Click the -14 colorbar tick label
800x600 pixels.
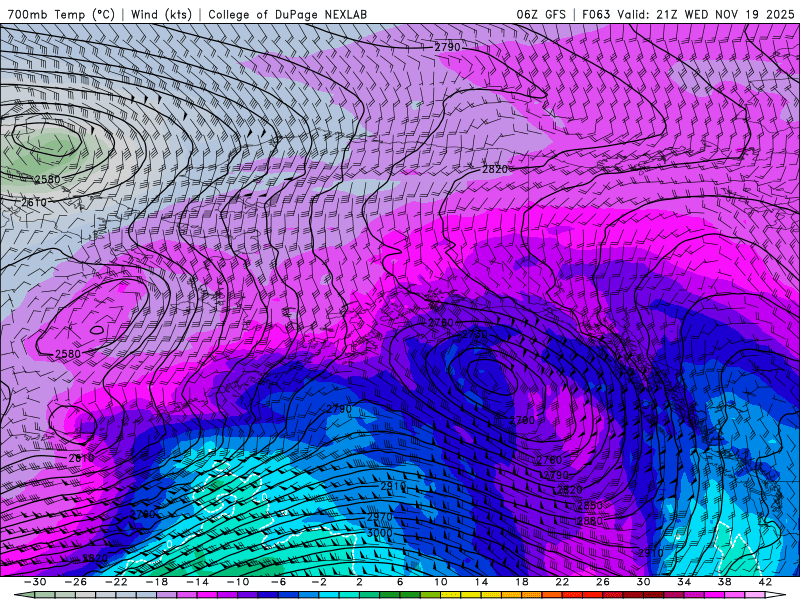tap(197, 582)
